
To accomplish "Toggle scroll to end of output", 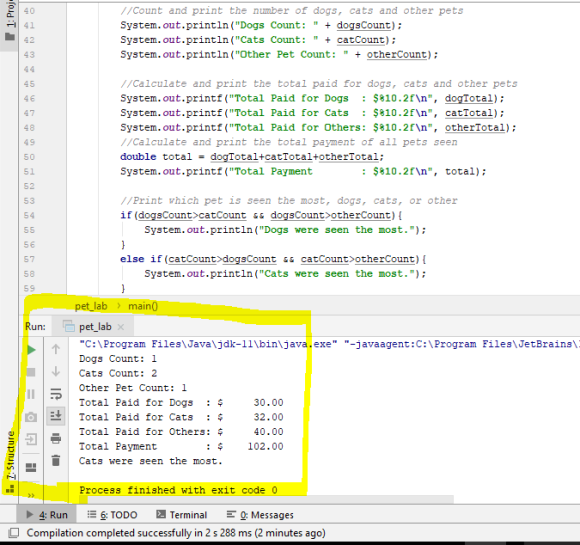I will pos(56,416).
